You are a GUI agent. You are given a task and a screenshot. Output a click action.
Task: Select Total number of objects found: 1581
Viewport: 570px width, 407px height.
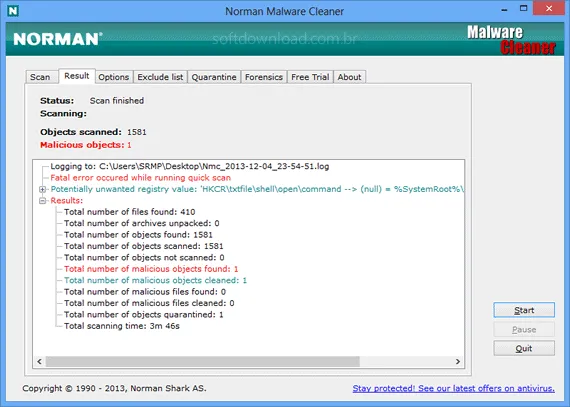click(x=138, y=235)
